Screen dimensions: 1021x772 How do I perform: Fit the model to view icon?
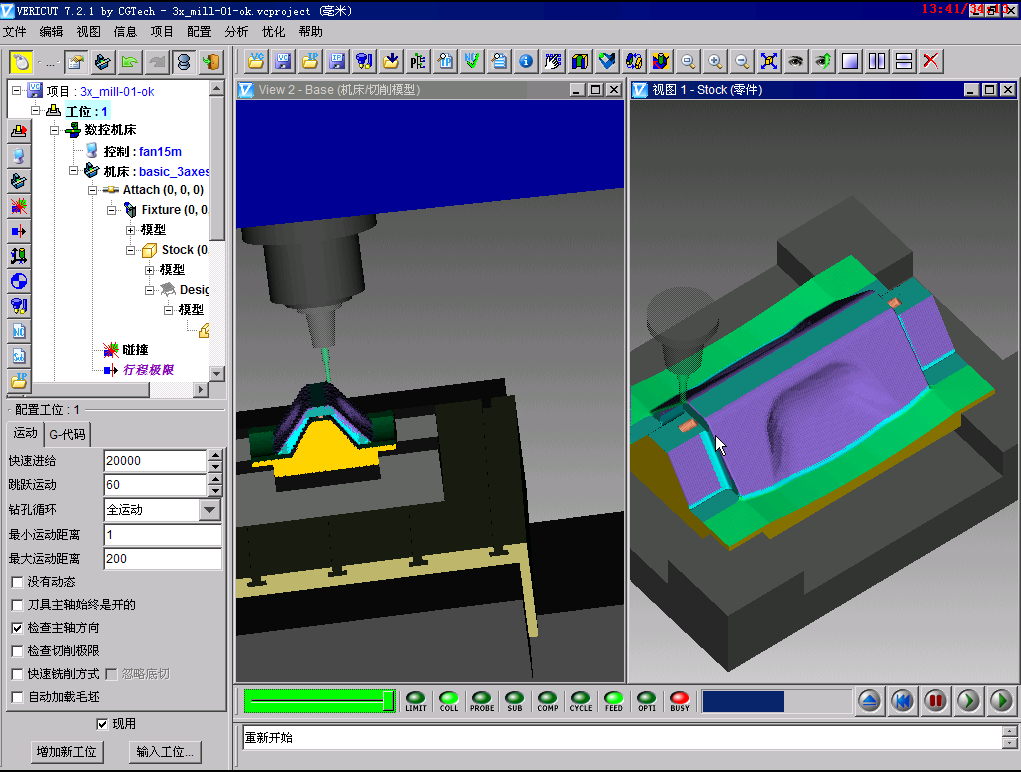[x=769, y=61]
